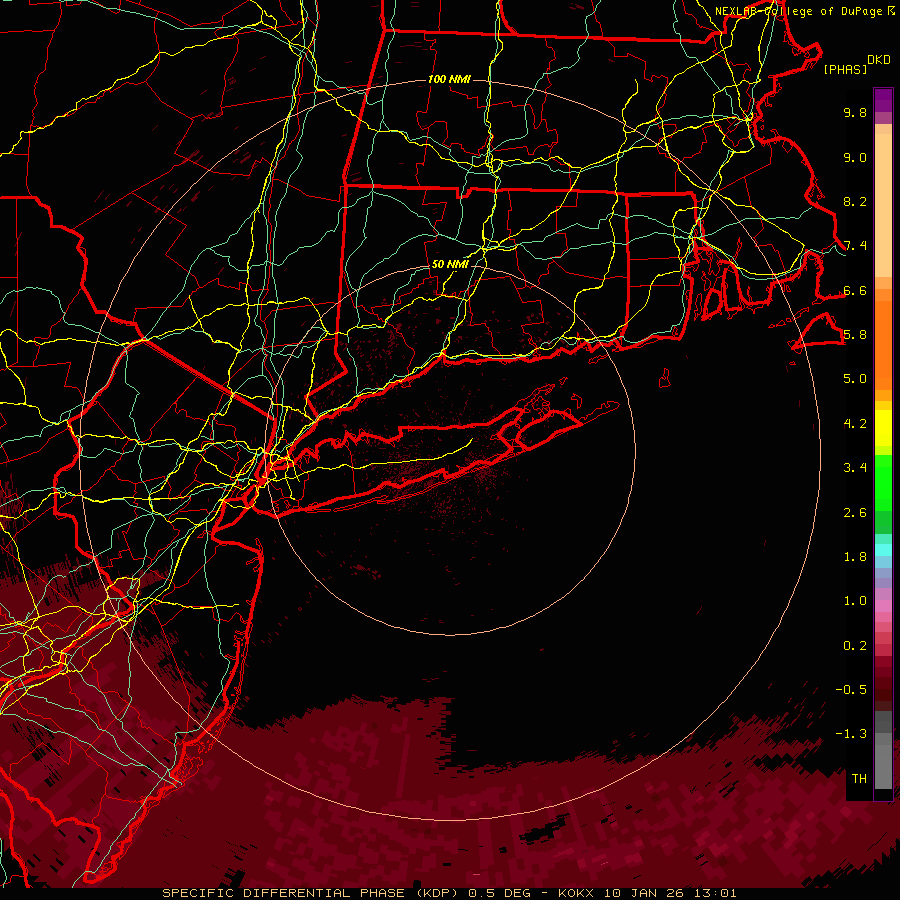Click the -1.3 value on the color scale

coord(851,734)
